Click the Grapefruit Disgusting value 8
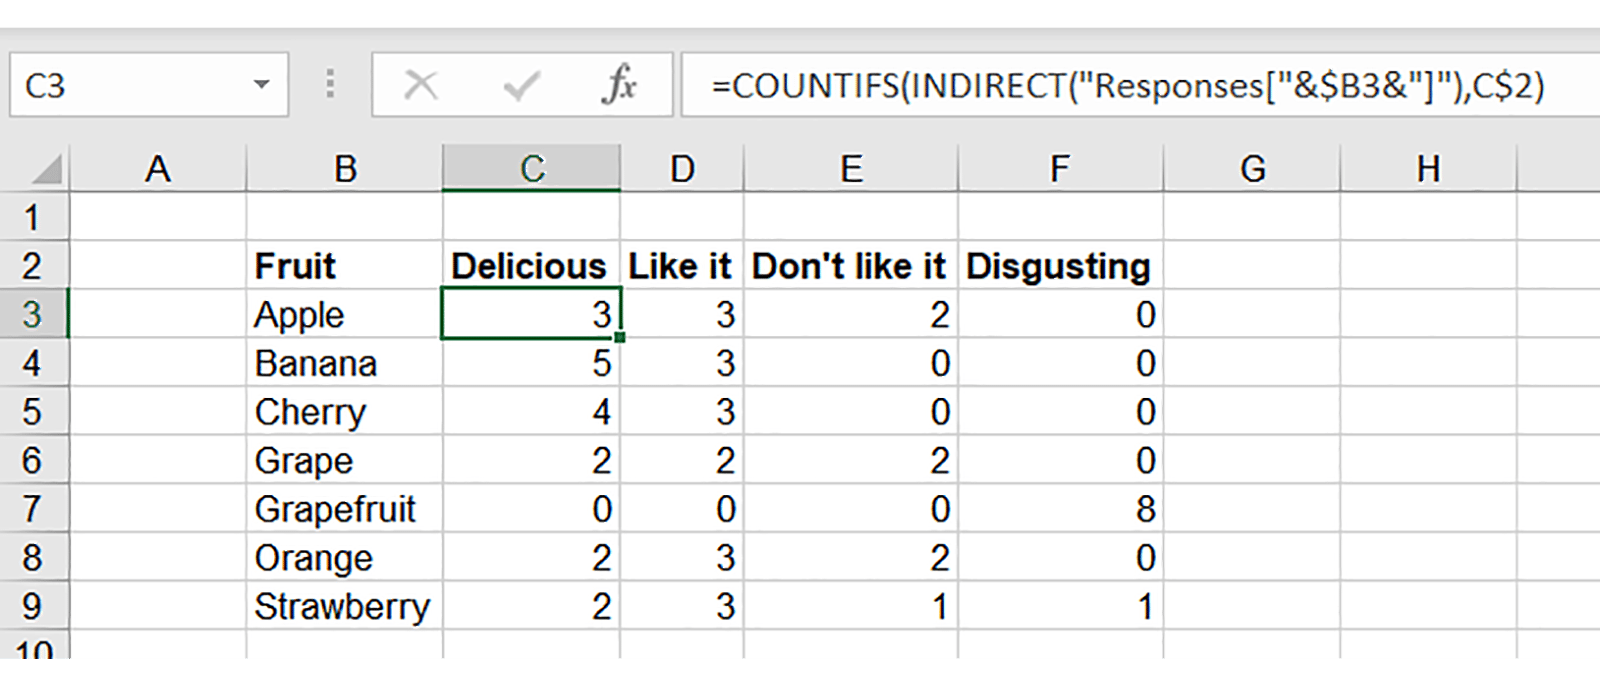The image size is (1600, 686). tap(1059, 509)
